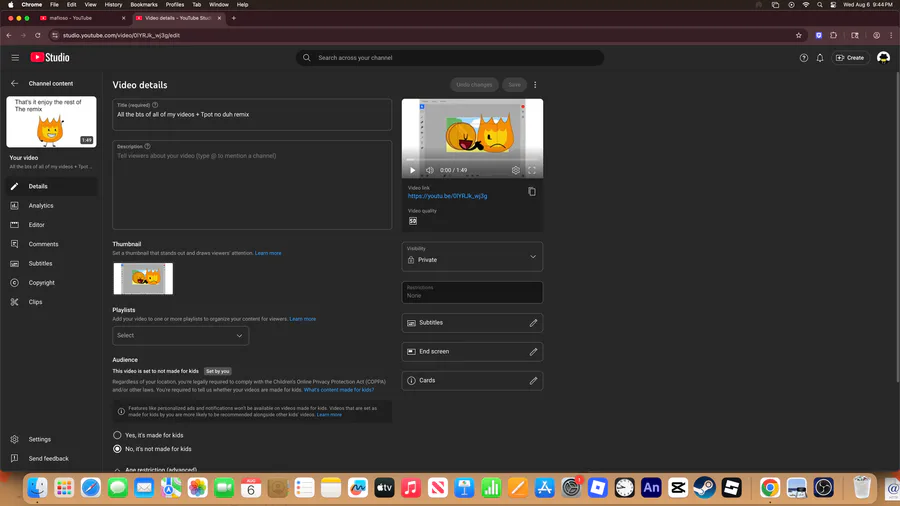The image size is (900, 506).
Task: Click the Save button
Action: point(514,85)
